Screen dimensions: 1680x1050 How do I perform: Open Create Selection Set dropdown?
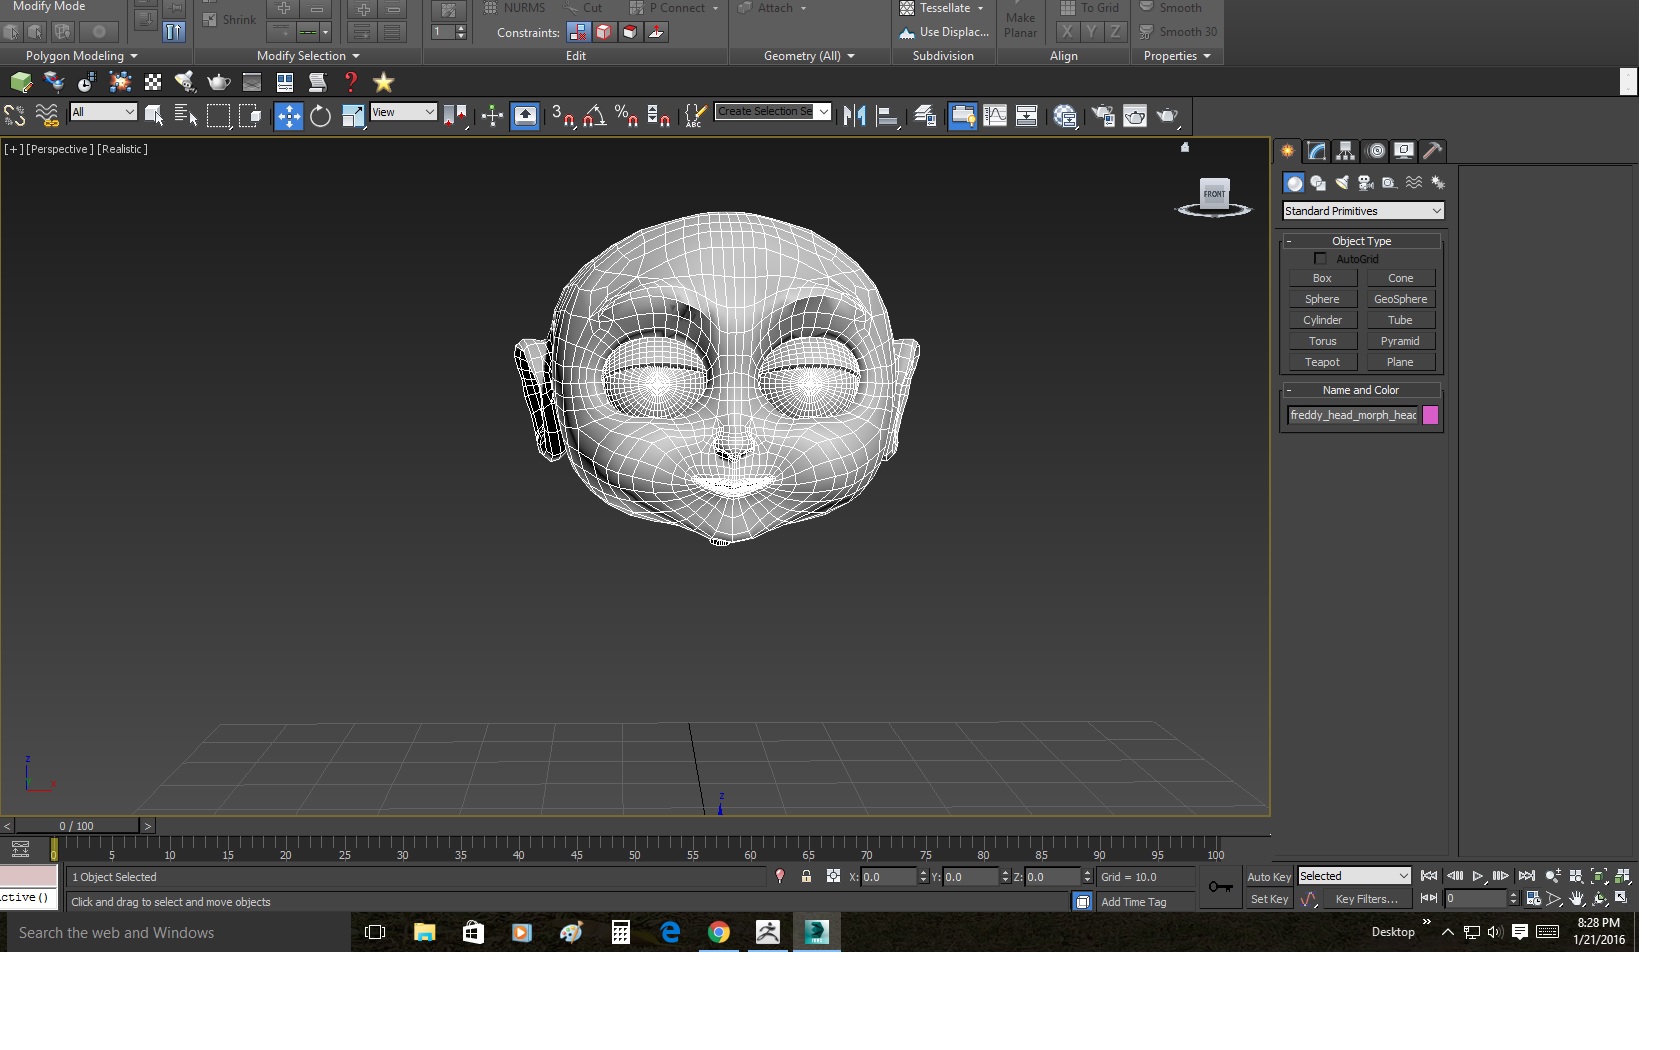point(772,111)
